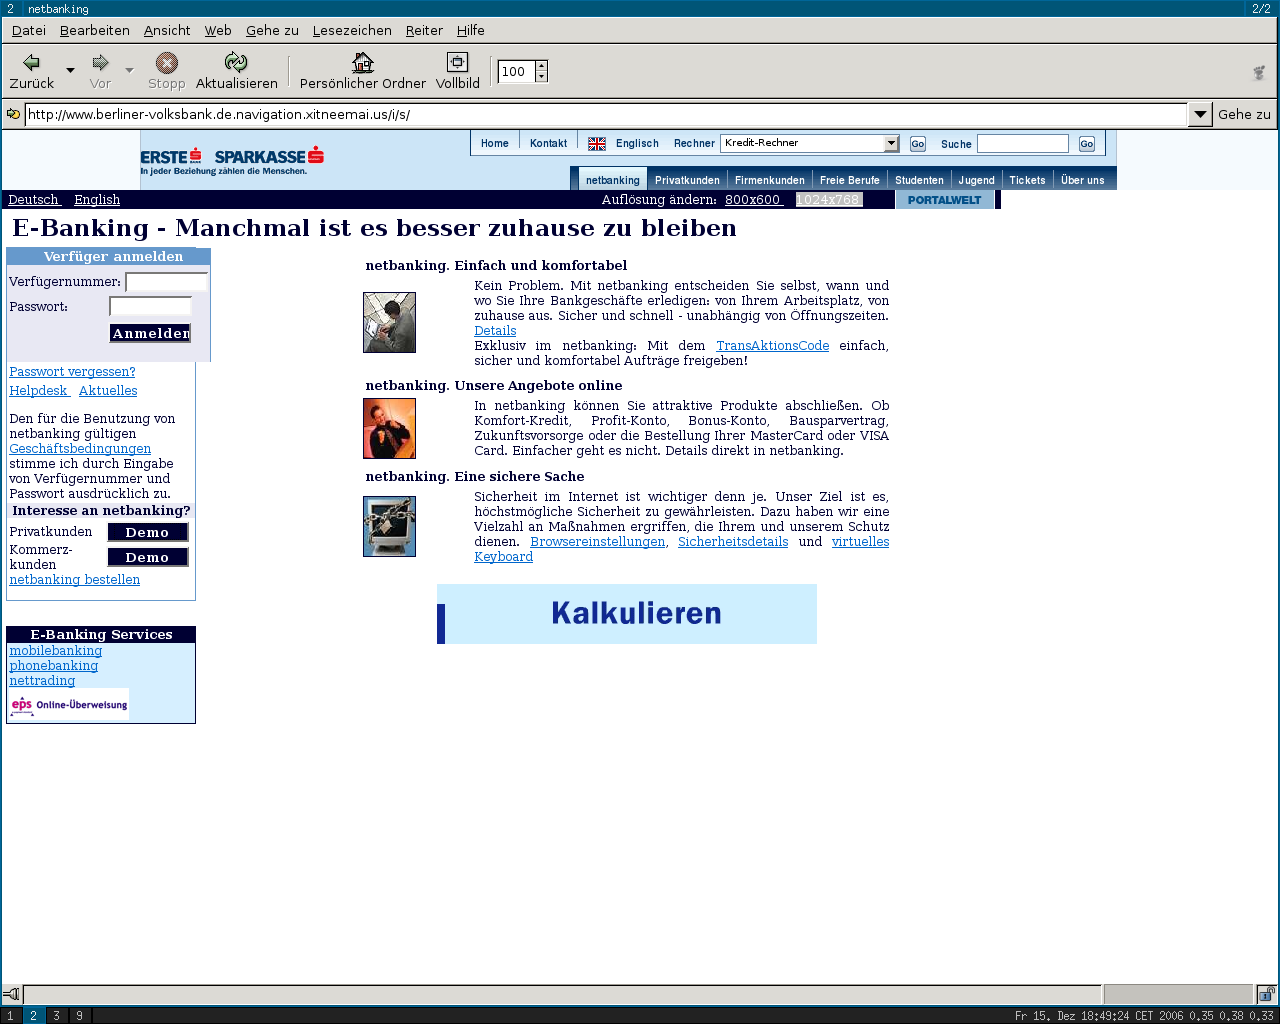Image resolution: width=1280 pixels, height=1024 pixels.
Task: Click the status bar icon at bottom left
Action: [11, 994]
